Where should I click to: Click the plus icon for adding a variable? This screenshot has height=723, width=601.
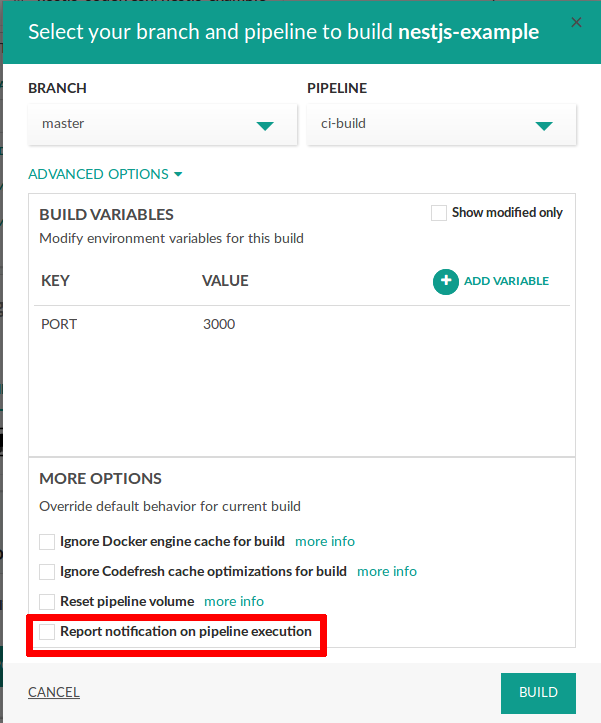[445, 282]
